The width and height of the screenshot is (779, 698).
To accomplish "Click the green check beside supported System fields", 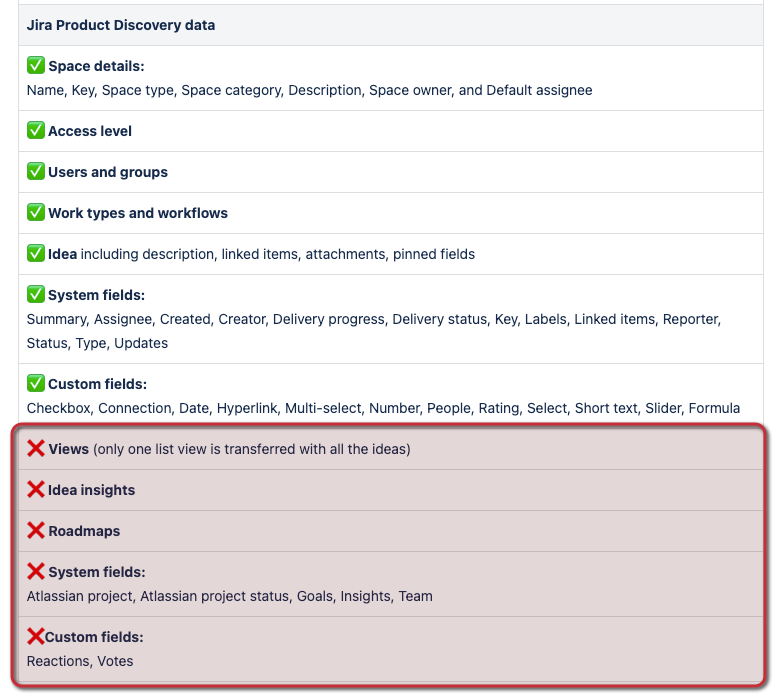I will click(x=36, y=294).
